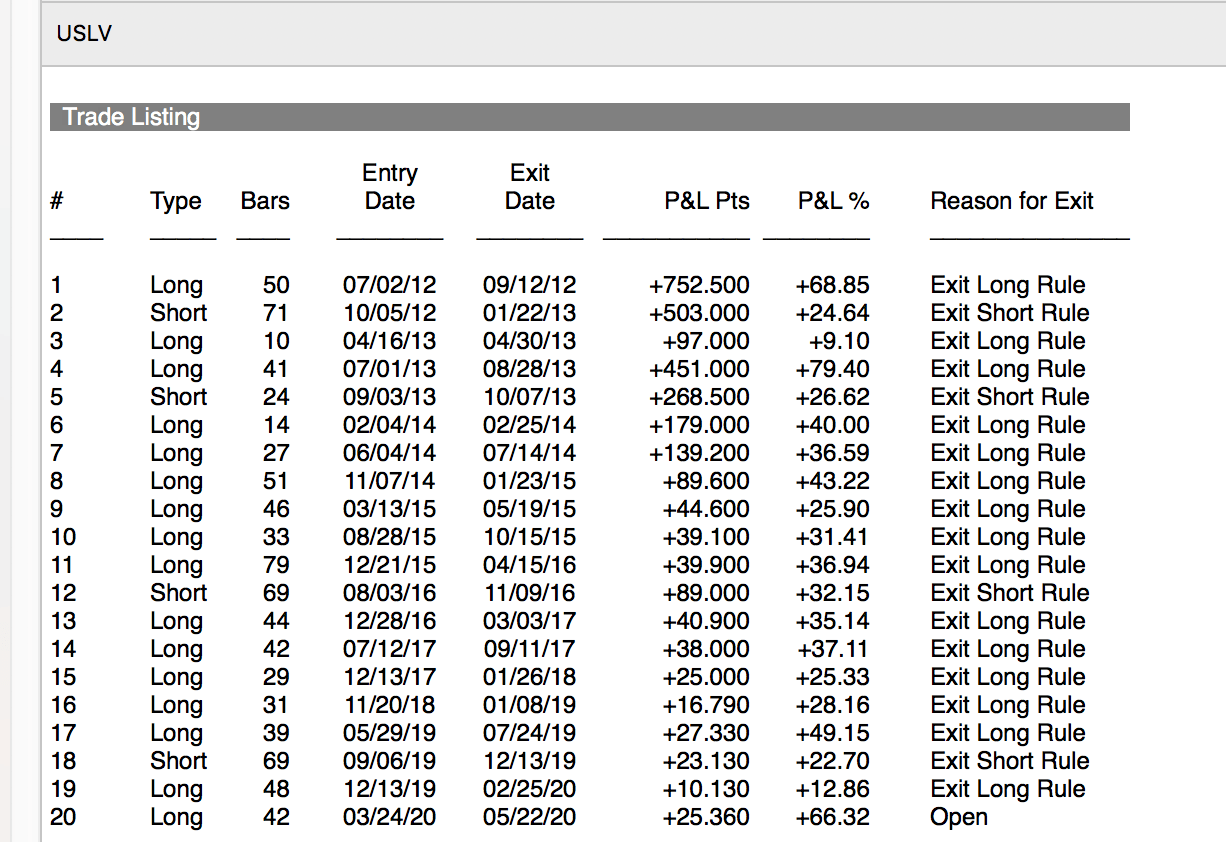Select percentage +37.11

[x=832, y=649]
